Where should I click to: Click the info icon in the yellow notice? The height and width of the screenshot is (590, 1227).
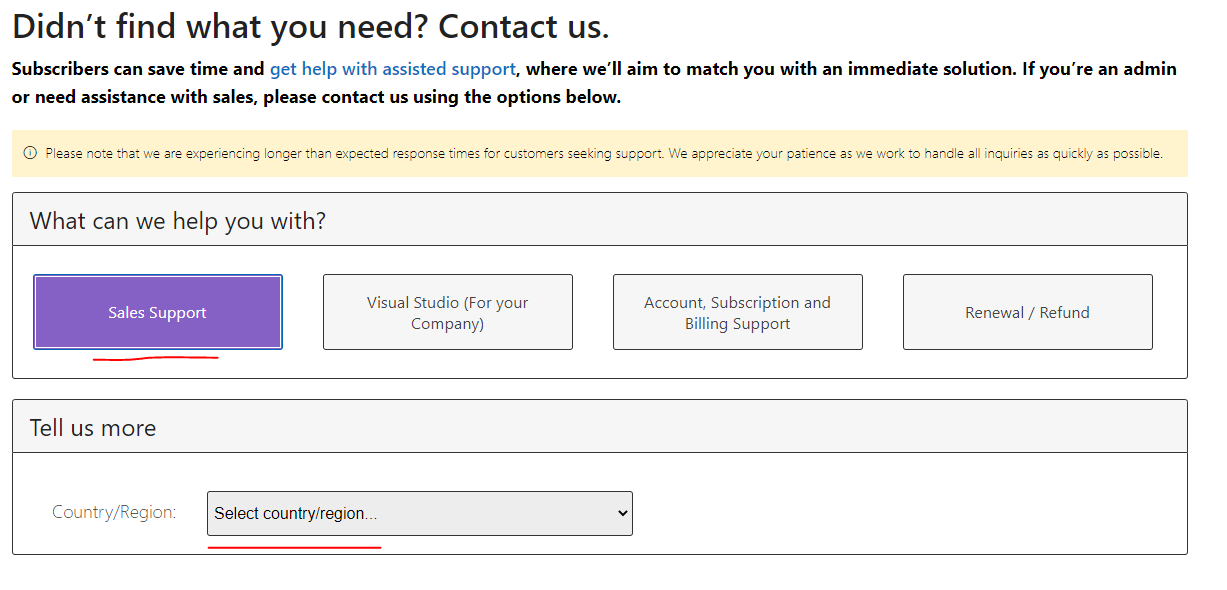coord(30,154)
